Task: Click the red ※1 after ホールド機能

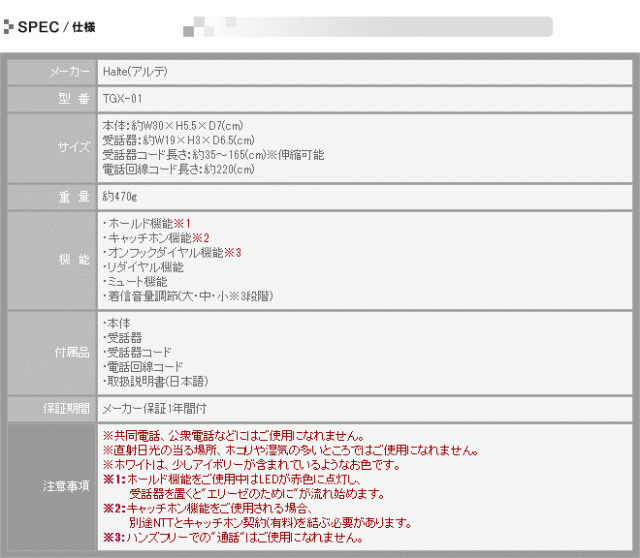Action: [182, 222]
